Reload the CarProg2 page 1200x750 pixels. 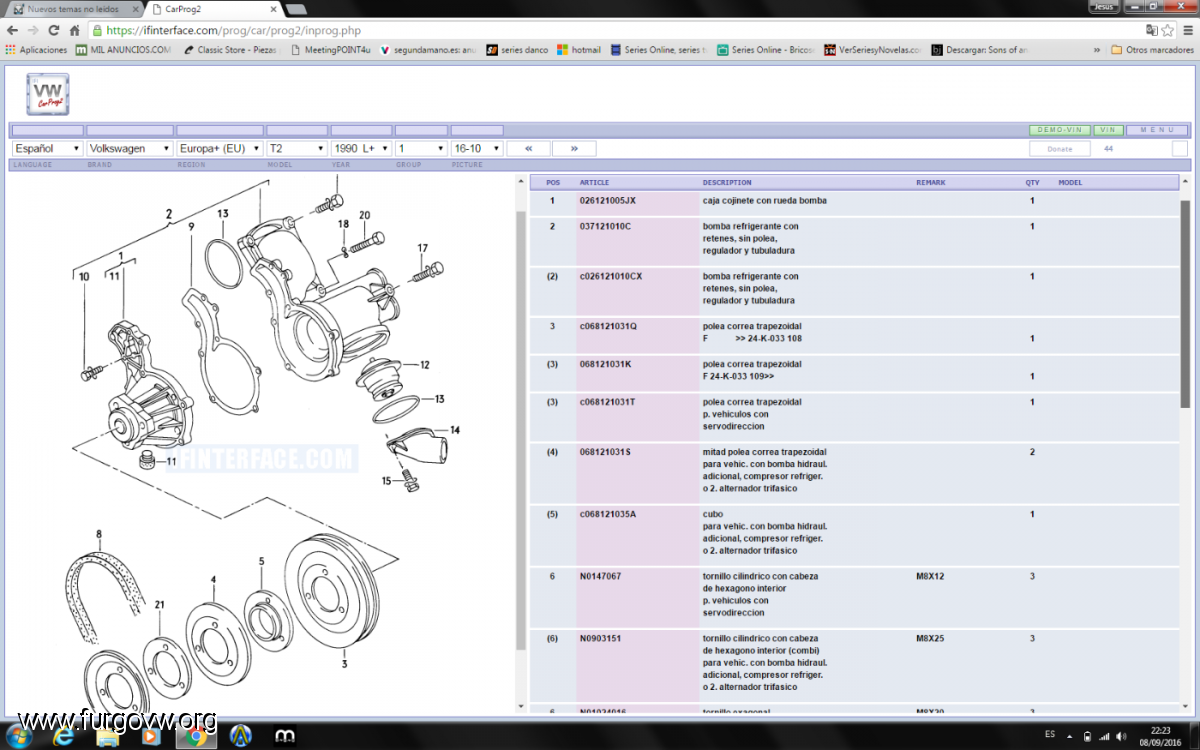tap(55, 31)
